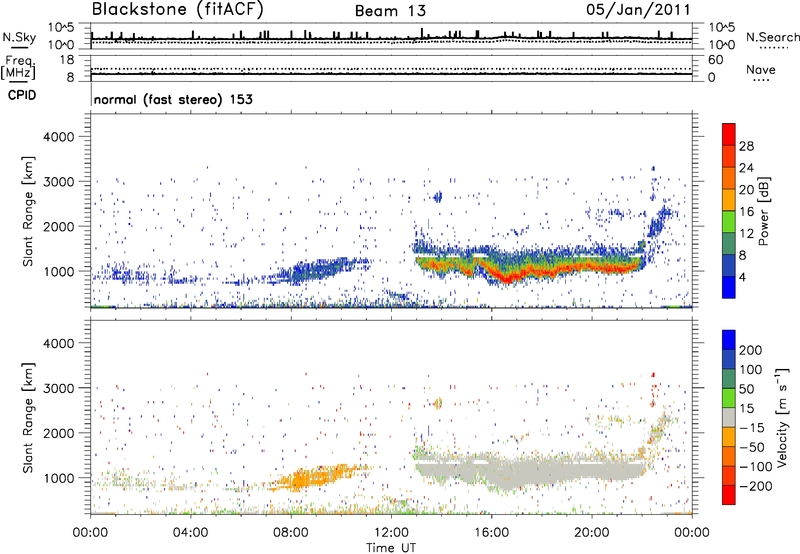Select "Slant Range [km]" label of power panel

click(28, 211)
